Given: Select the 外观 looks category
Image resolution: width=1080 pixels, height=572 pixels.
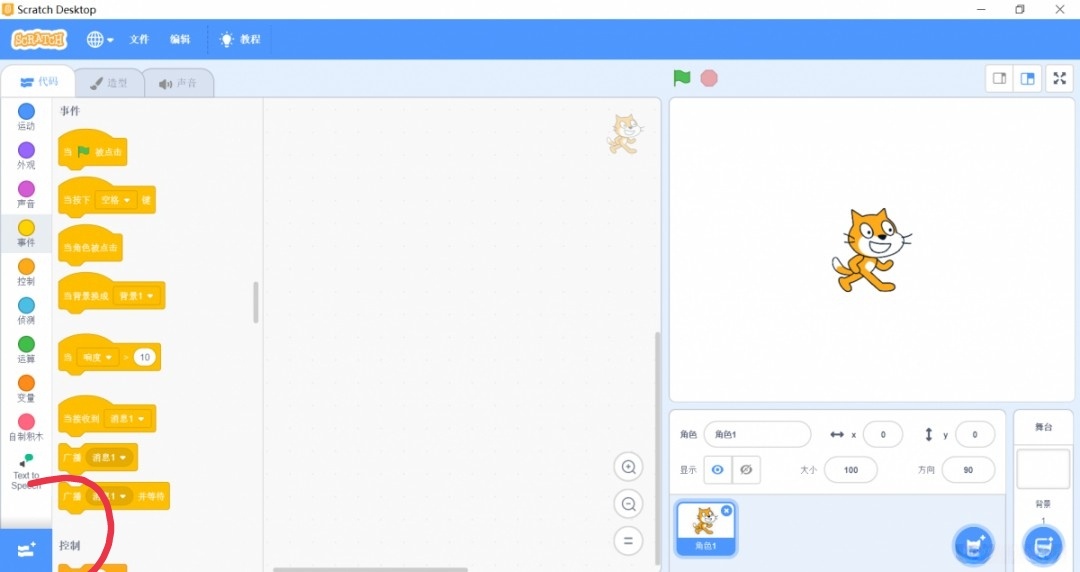Looking at the screenshot, I should pyautogui.click(x=26, y=155).
